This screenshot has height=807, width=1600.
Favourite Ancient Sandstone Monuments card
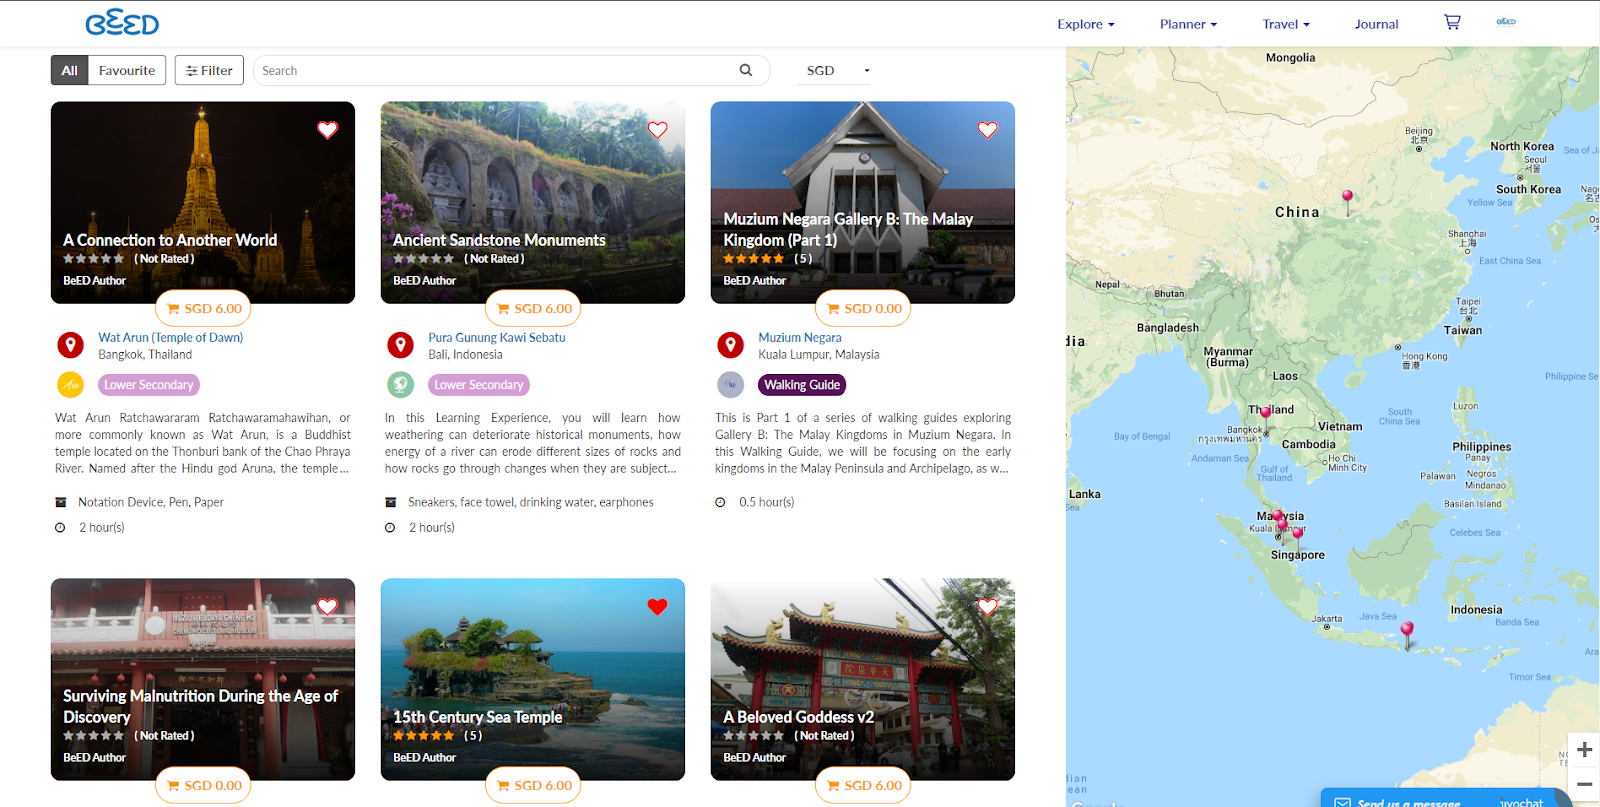[657, 130]
